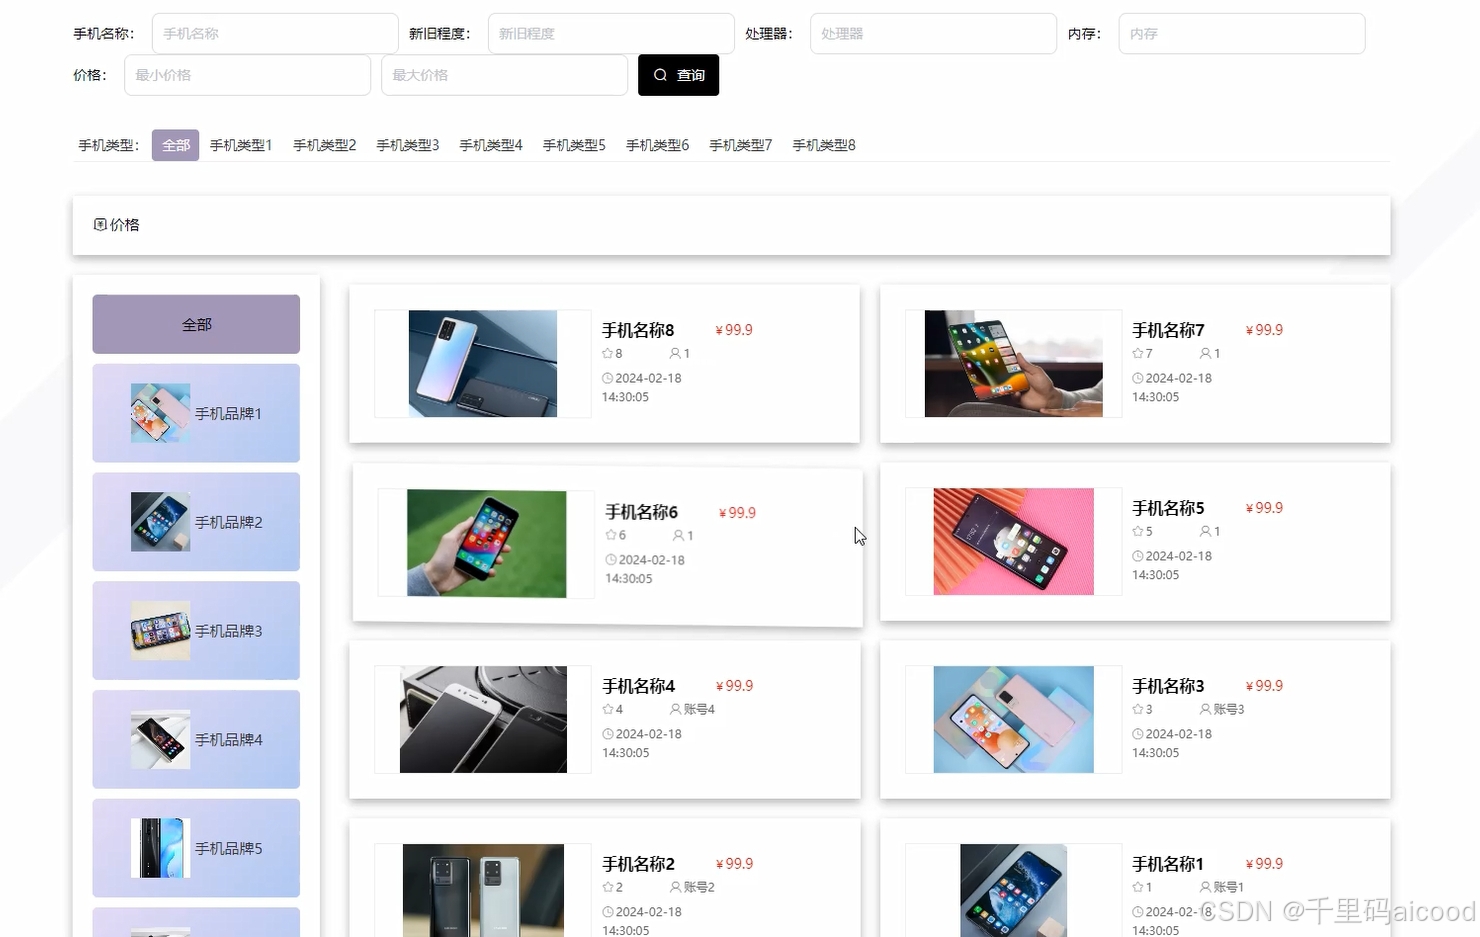Select the 手机类型5 tab
1480x937 pixels.
click(x=574, y=145)
